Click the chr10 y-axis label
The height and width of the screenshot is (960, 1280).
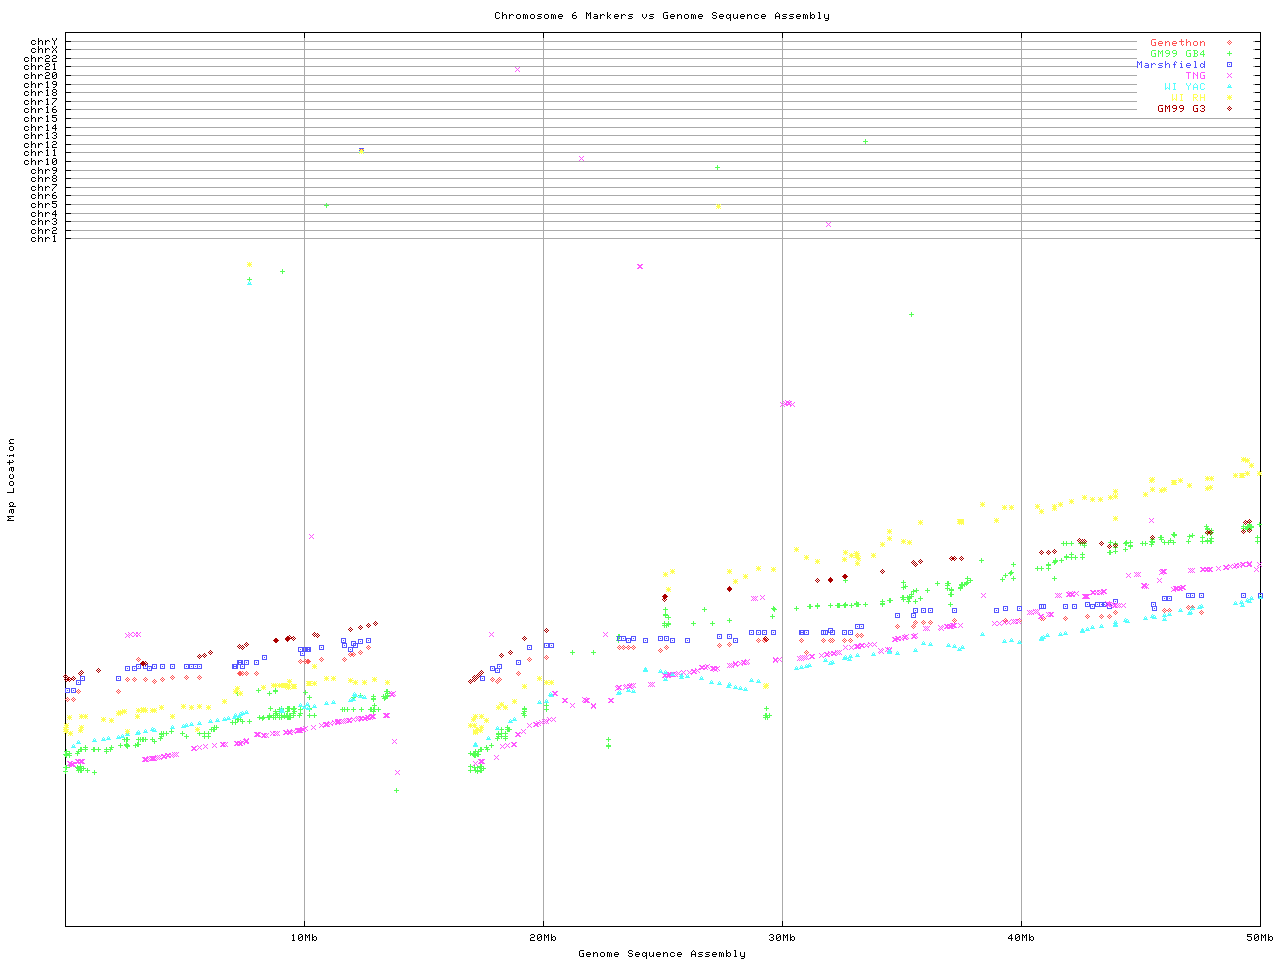pyautogui.click(x=41, y=162)
